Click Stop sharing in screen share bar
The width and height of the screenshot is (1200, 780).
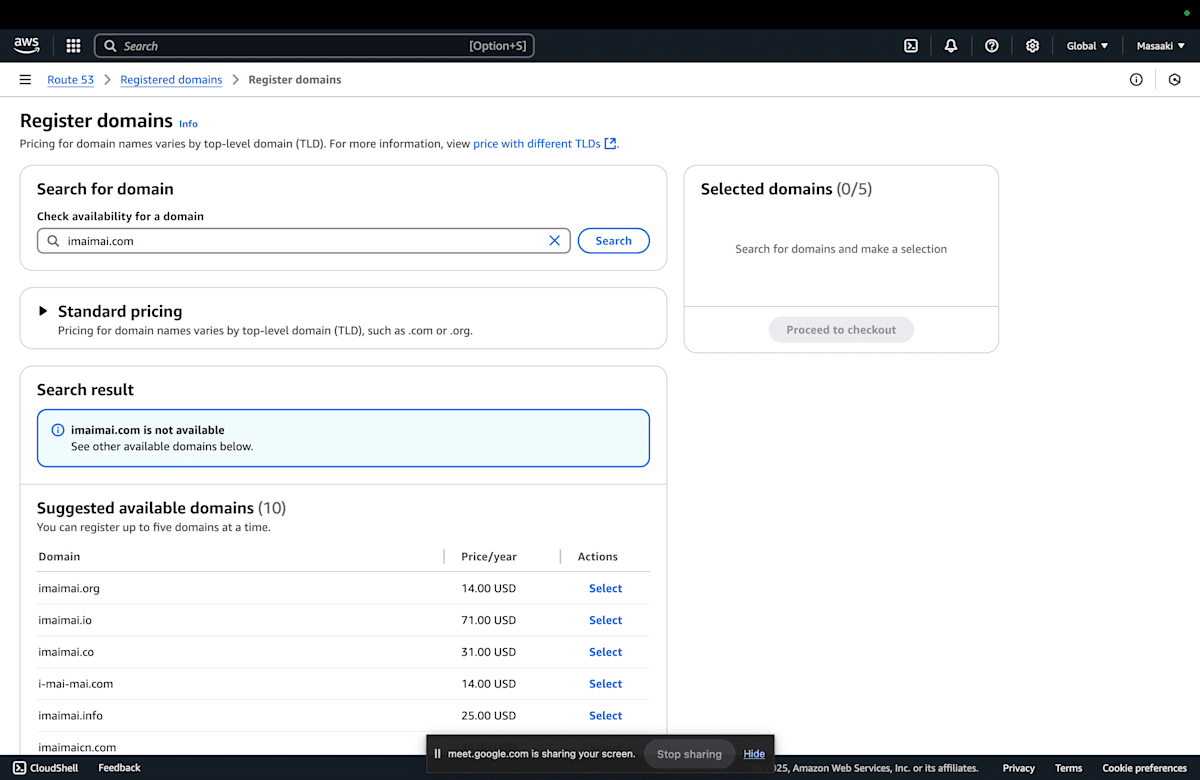pos(689,754)
